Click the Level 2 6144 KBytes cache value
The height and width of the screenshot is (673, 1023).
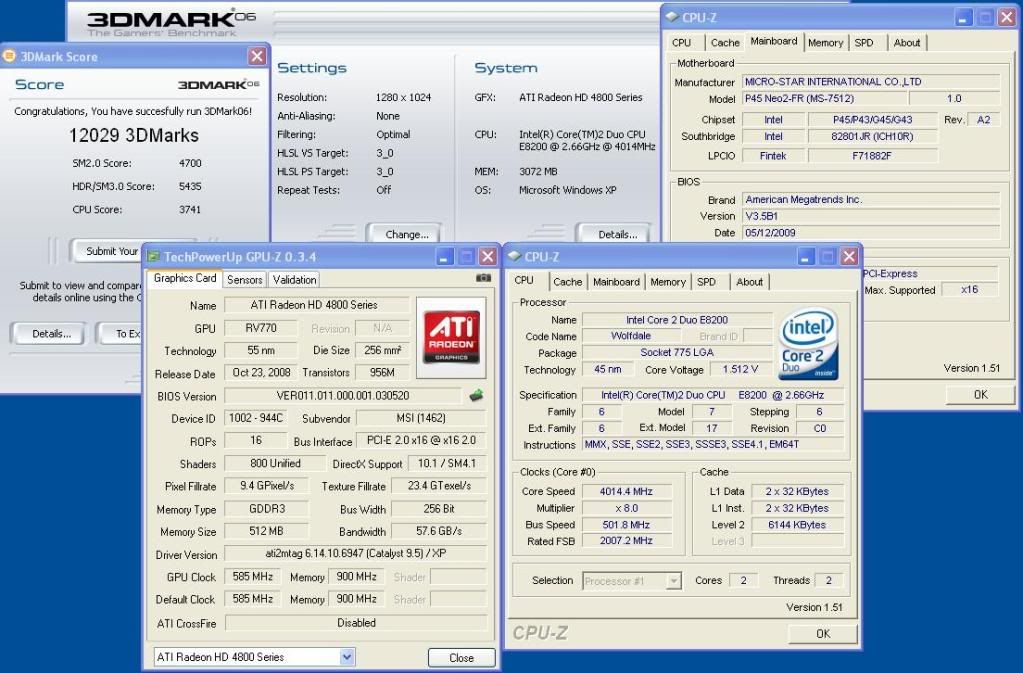[797, 524]
